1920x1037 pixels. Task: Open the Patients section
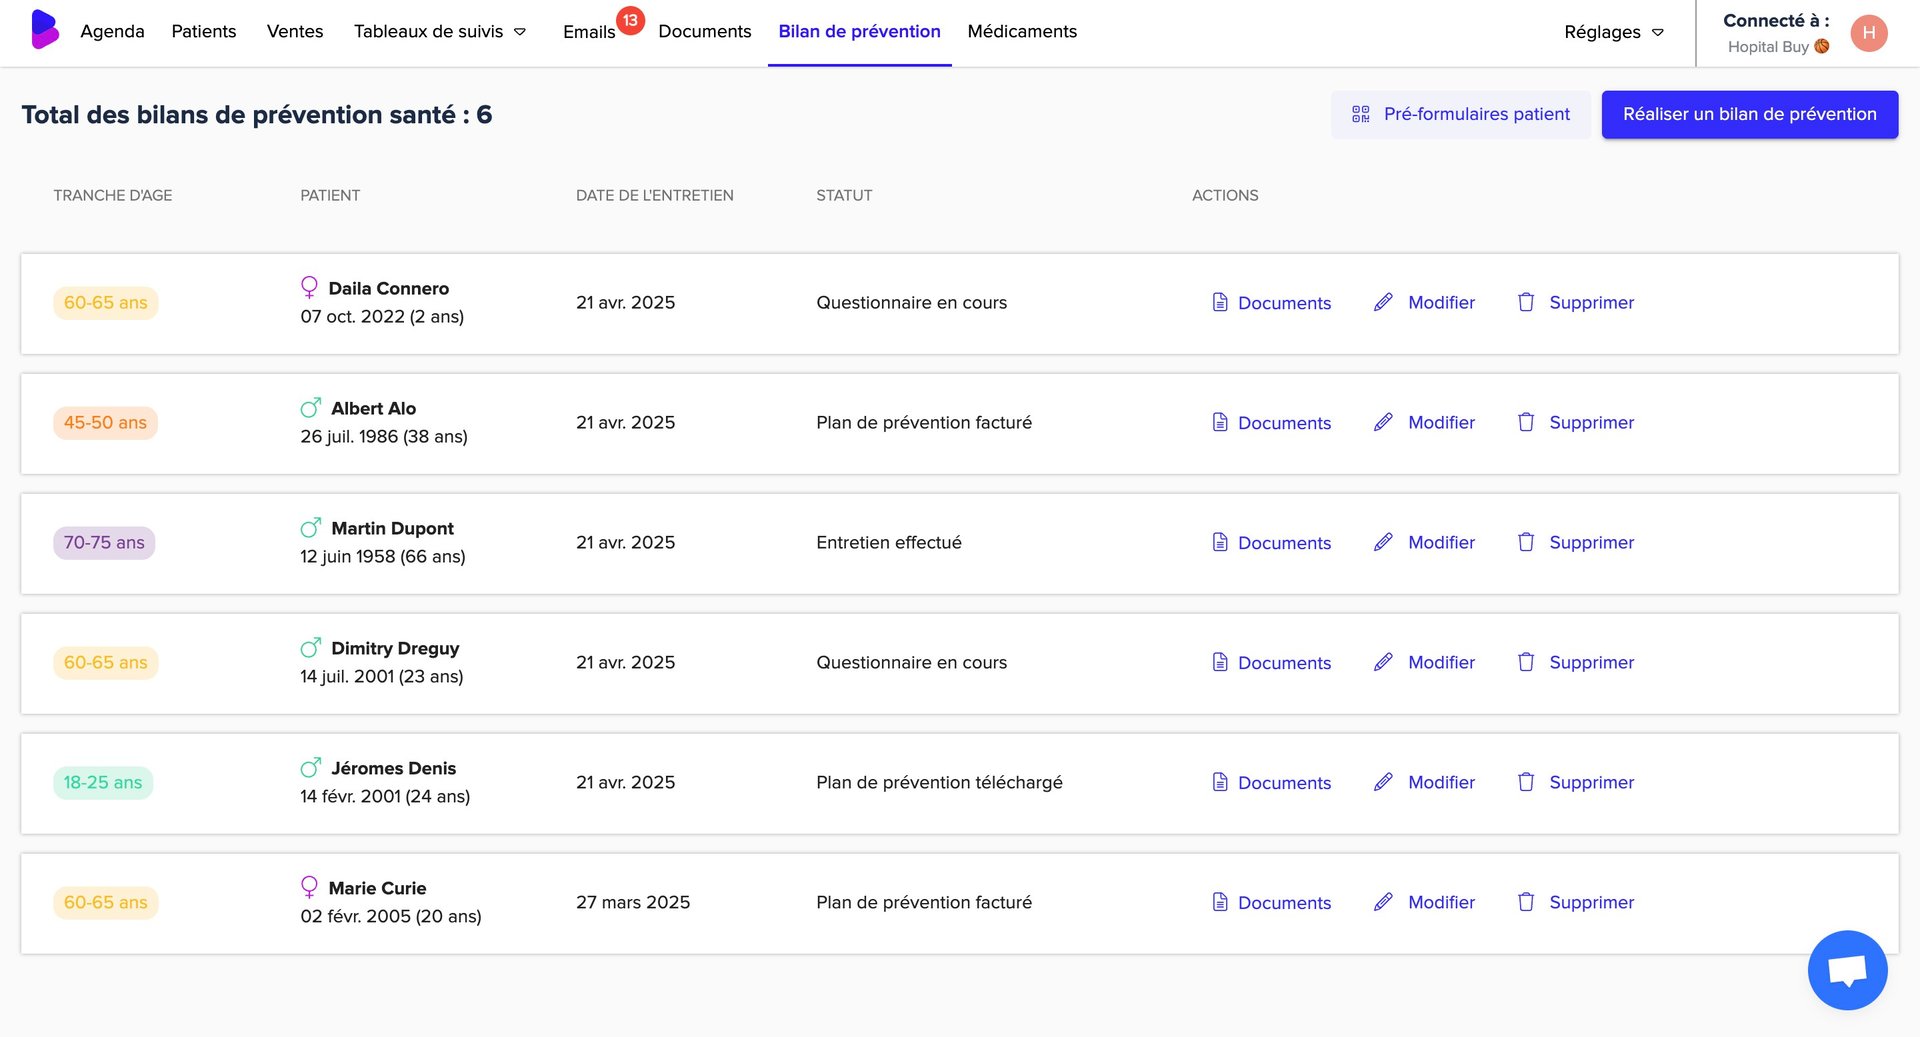pos(204,32)
